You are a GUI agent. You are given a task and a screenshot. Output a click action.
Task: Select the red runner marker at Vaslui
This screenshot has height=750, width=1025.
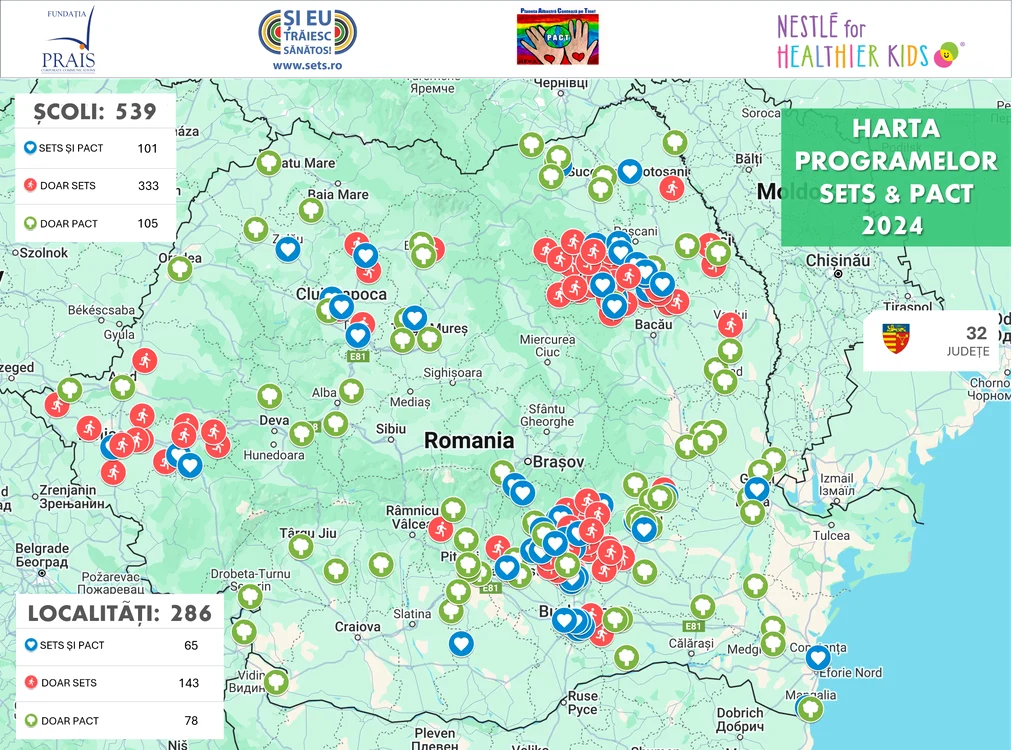730,324
